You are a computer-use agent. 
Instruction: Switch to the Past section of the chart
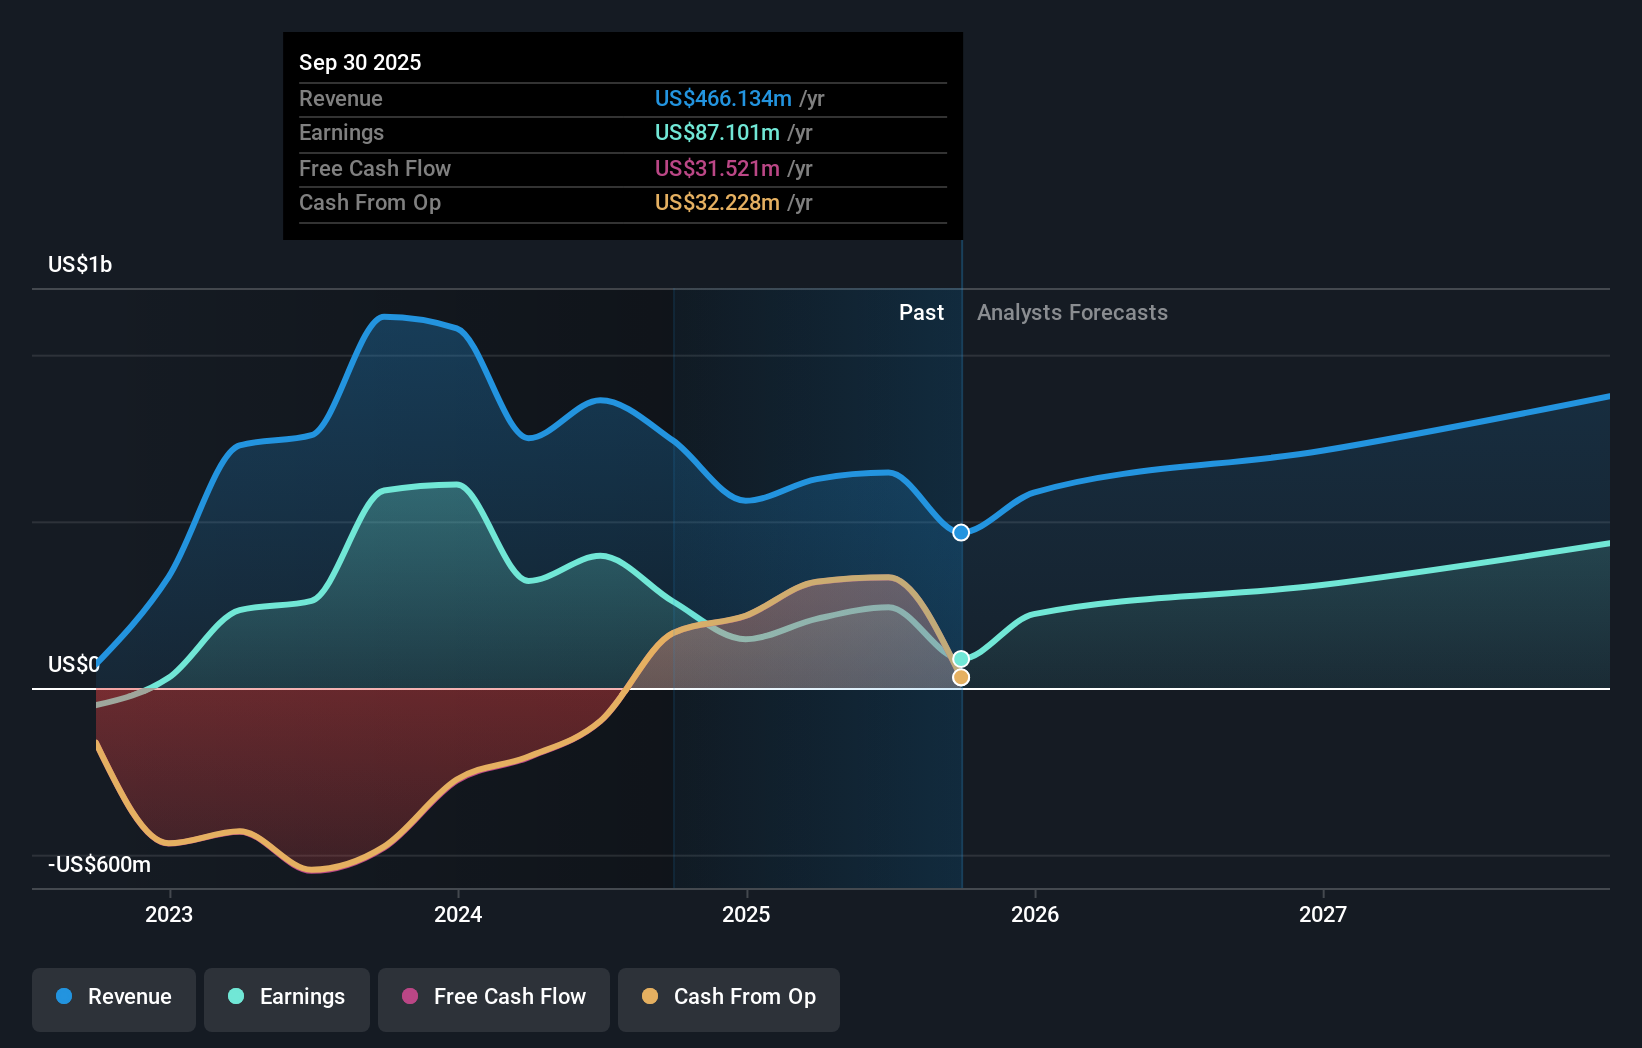point(921,312)
